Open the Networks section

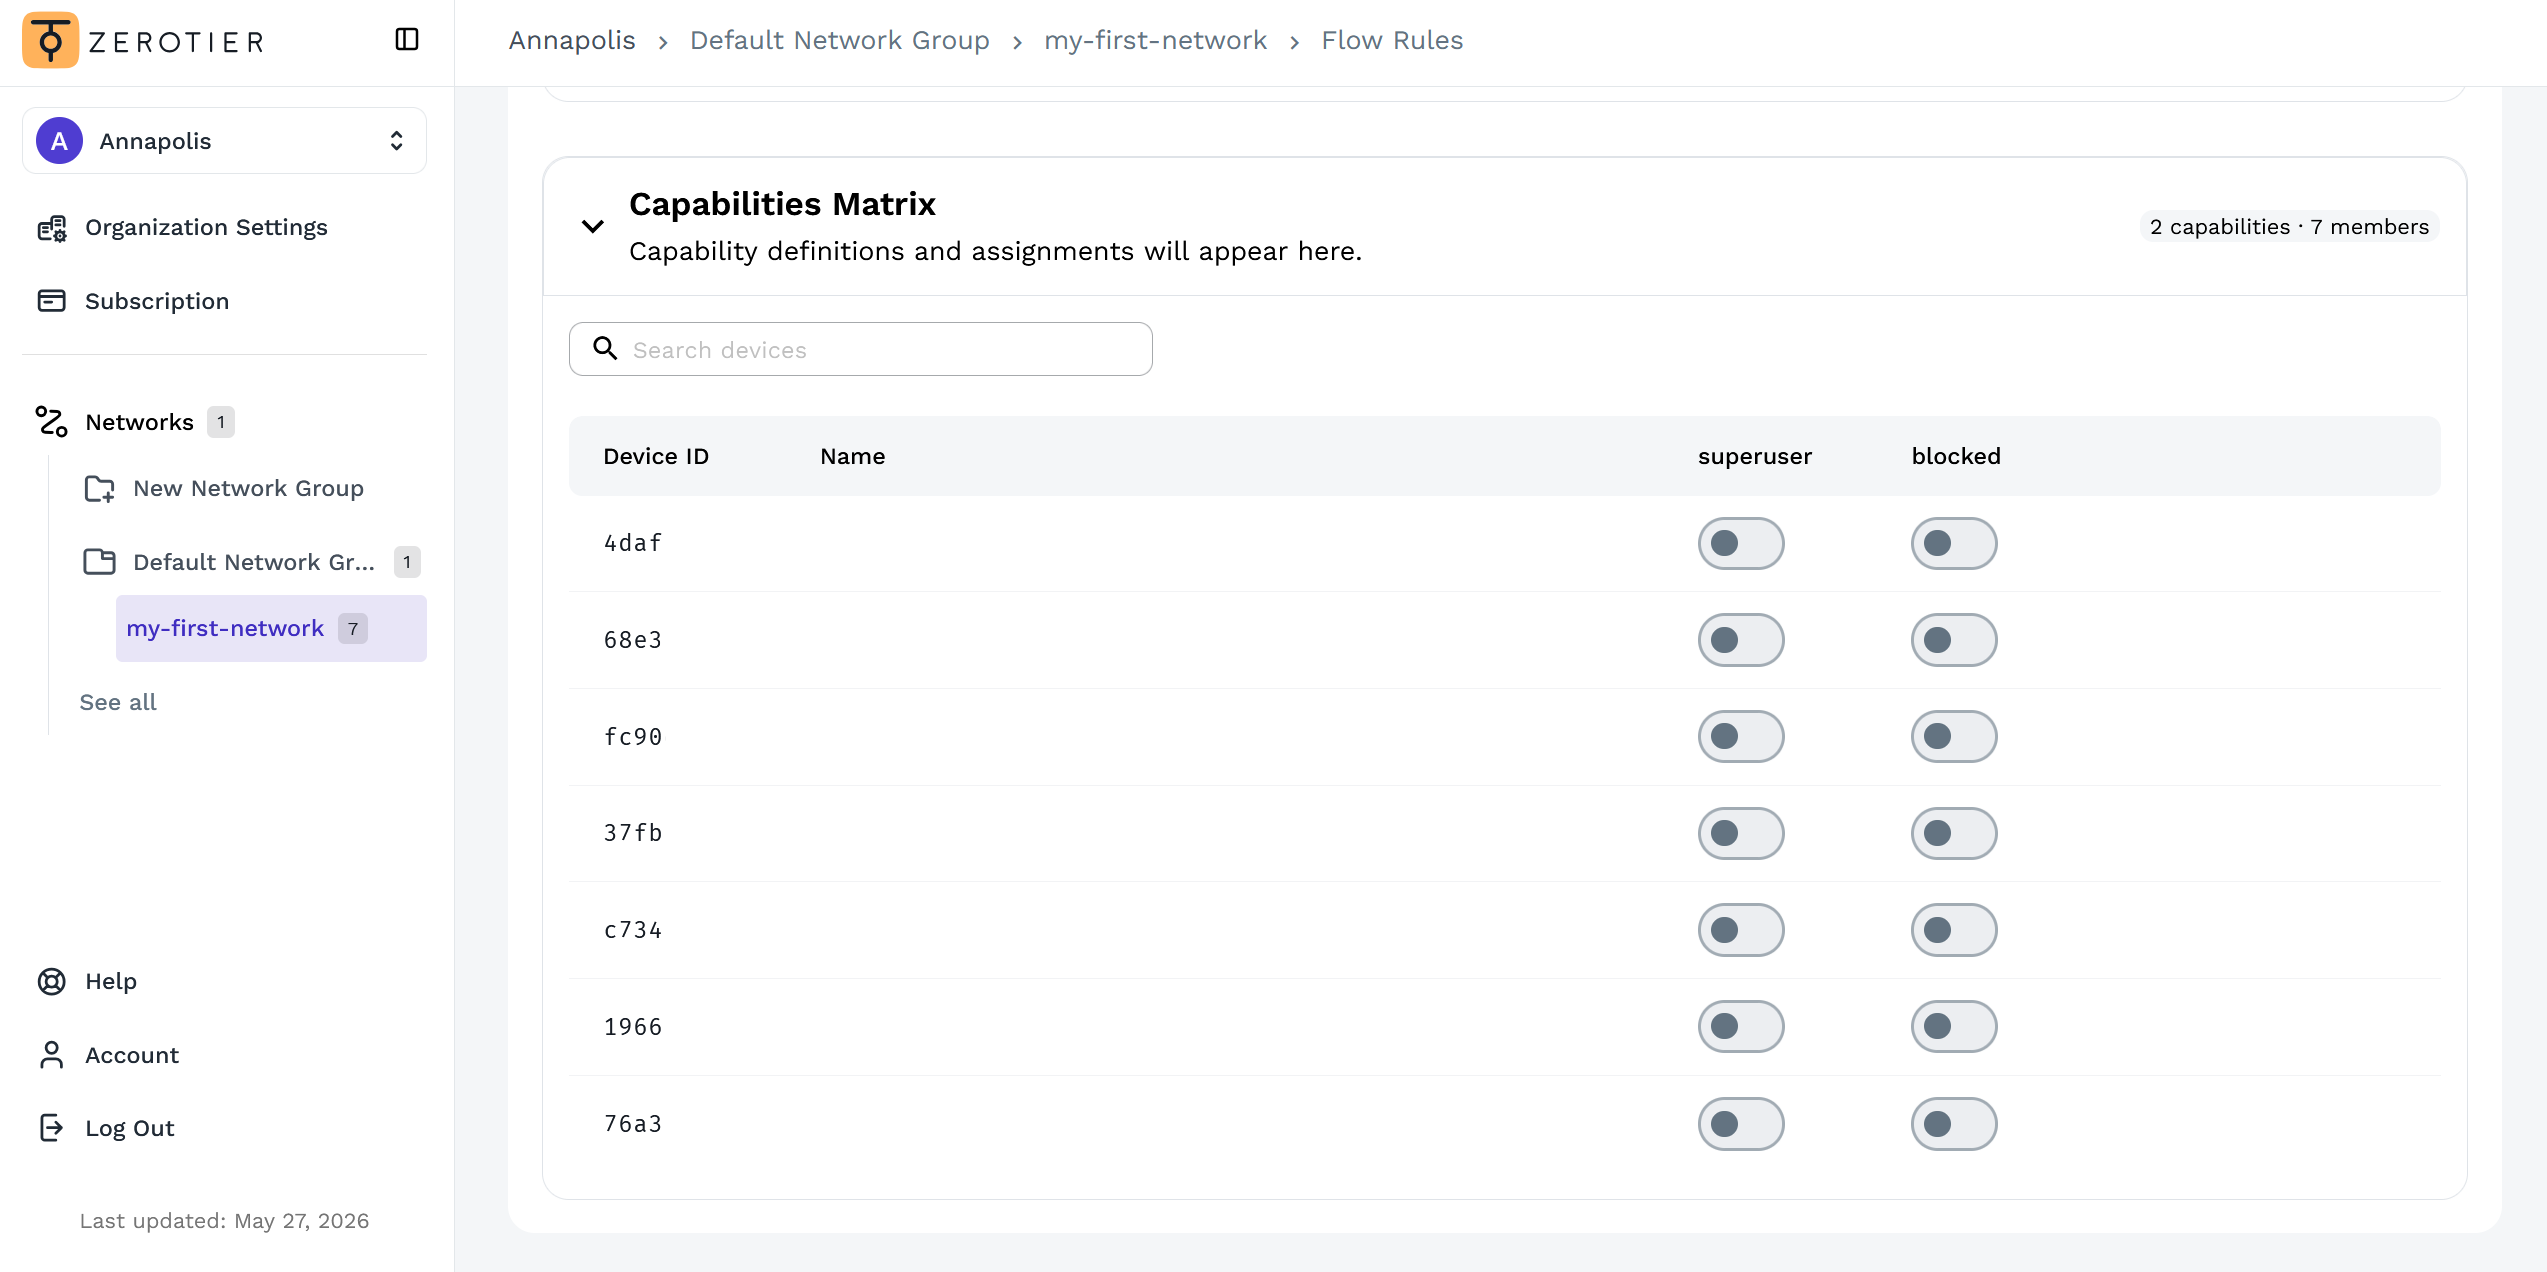[139, 422]
